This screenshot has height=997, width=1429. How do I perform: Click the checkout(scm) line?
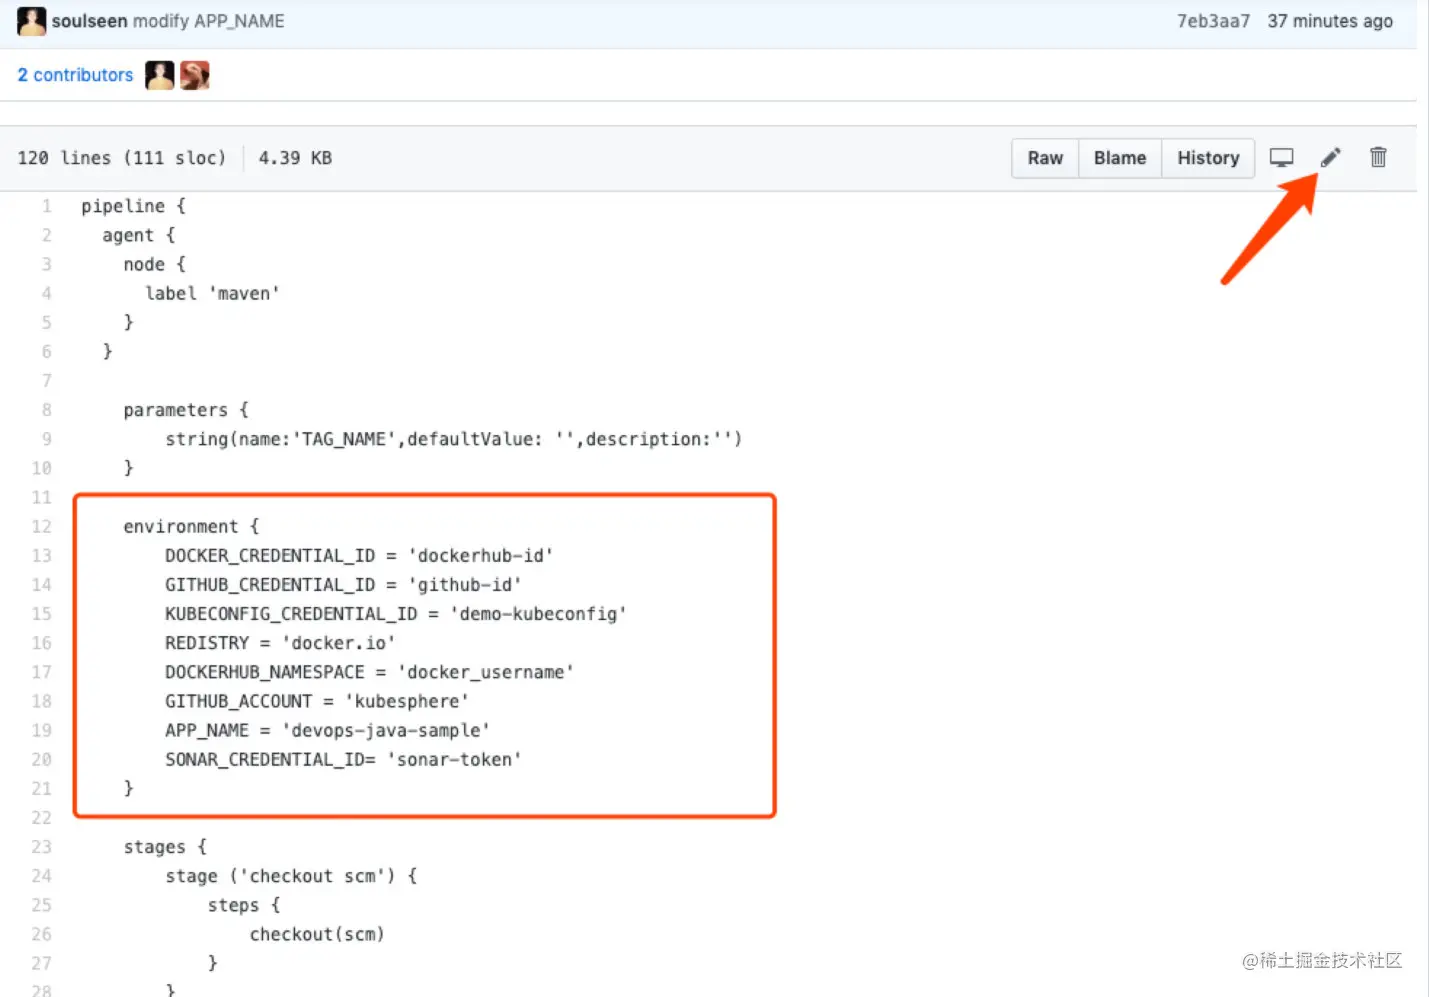317,934
